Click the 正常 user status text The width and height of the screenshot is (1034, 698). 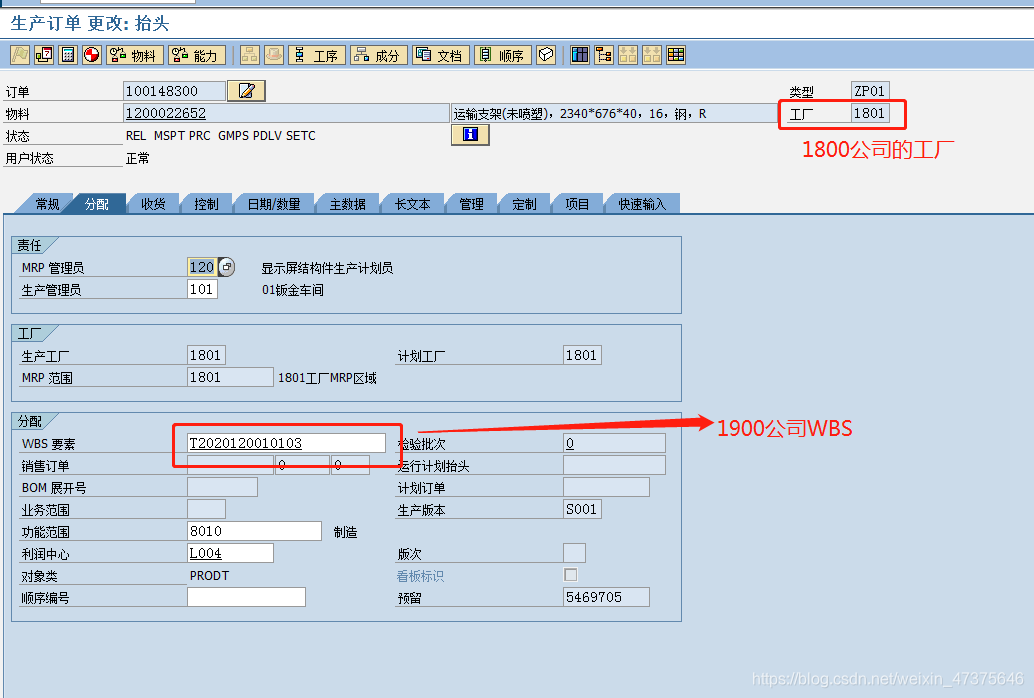[138, 158]
